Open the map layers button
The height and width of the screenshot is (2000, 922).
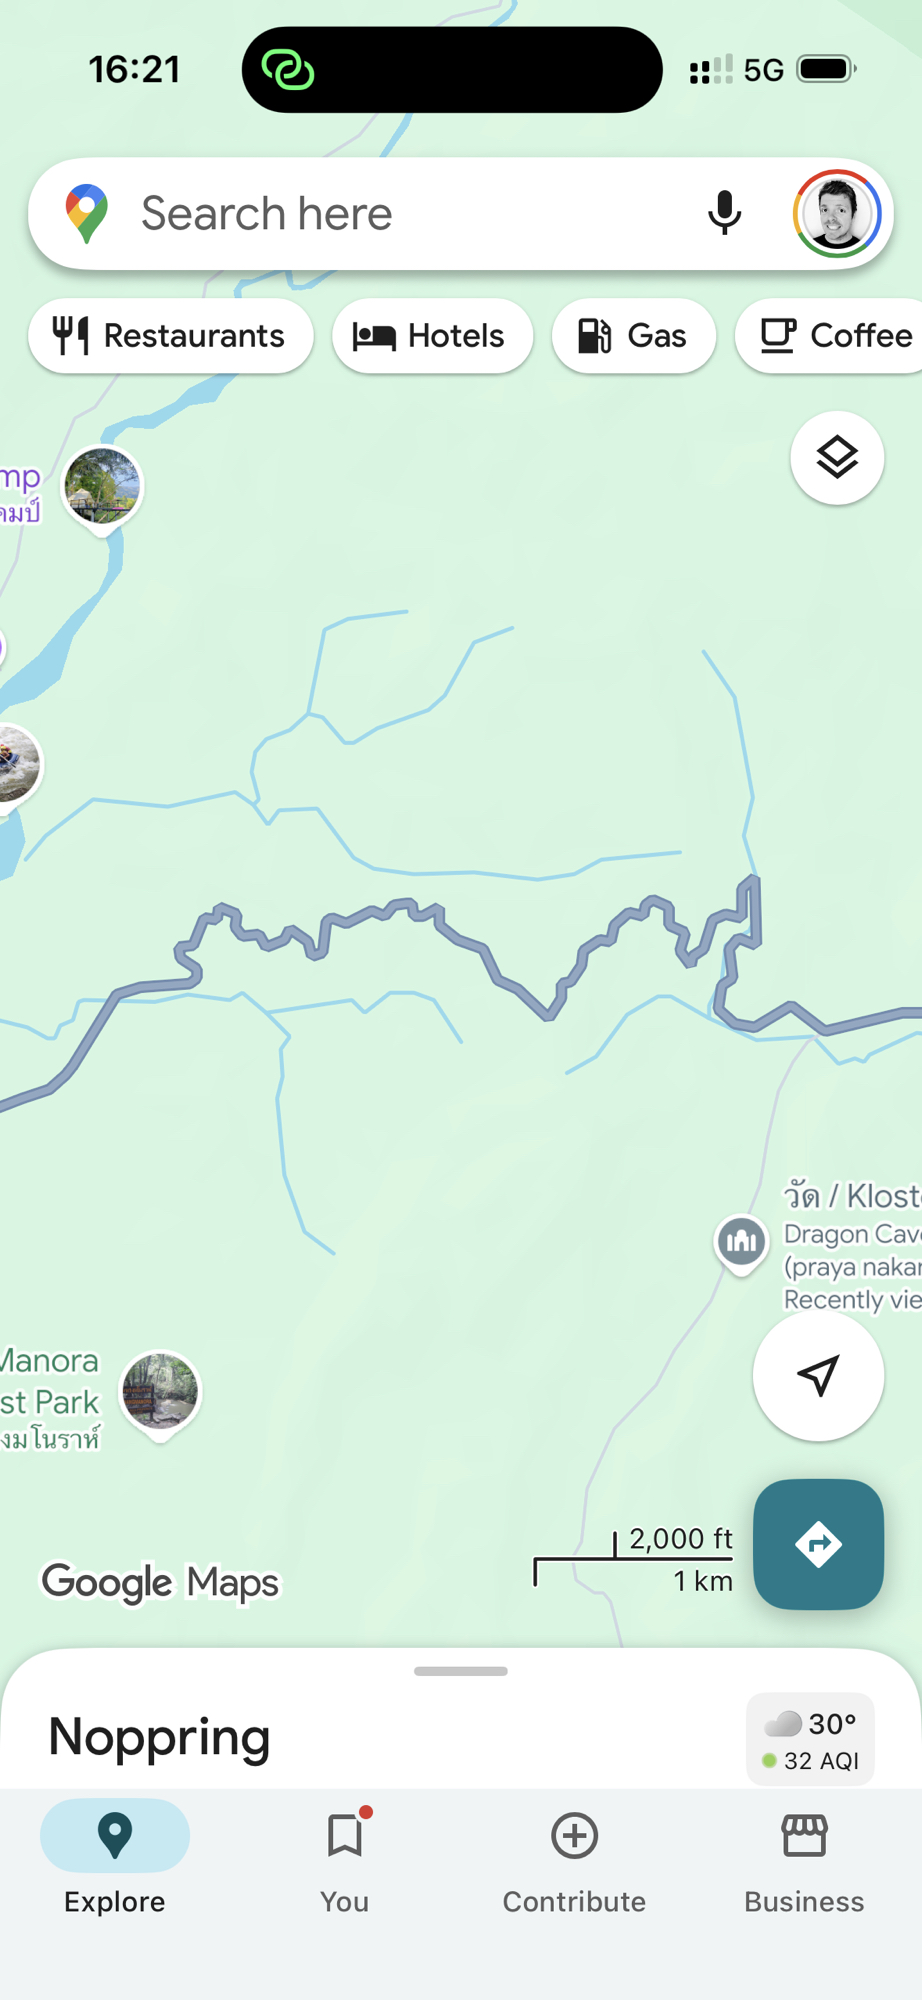tap(837, 458)
